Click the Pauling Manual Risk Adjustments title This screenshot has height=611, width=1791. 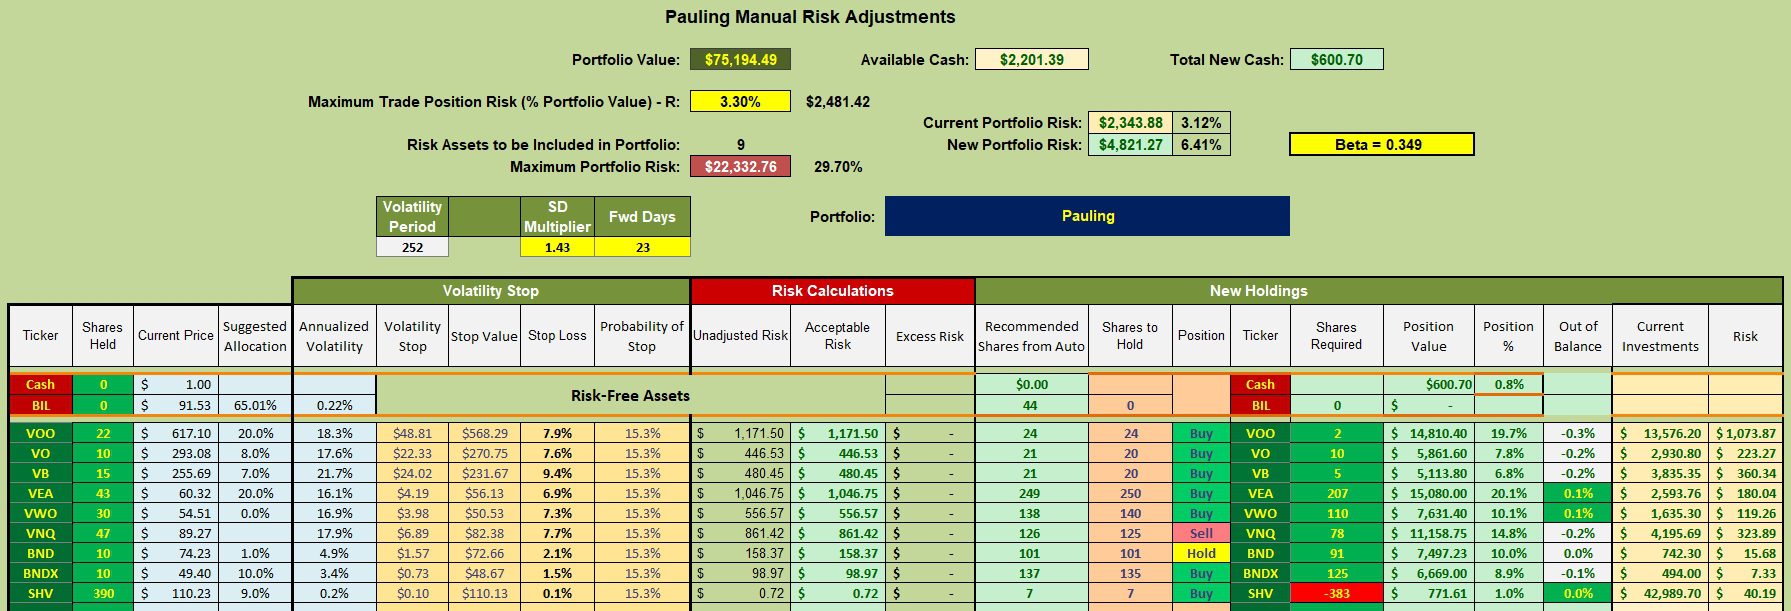pos(810,17)
